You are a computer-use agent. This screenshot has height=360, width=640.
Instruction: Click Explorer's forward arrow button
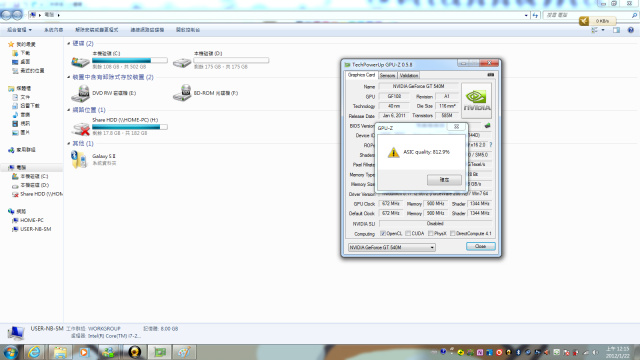tap(17, 15)
